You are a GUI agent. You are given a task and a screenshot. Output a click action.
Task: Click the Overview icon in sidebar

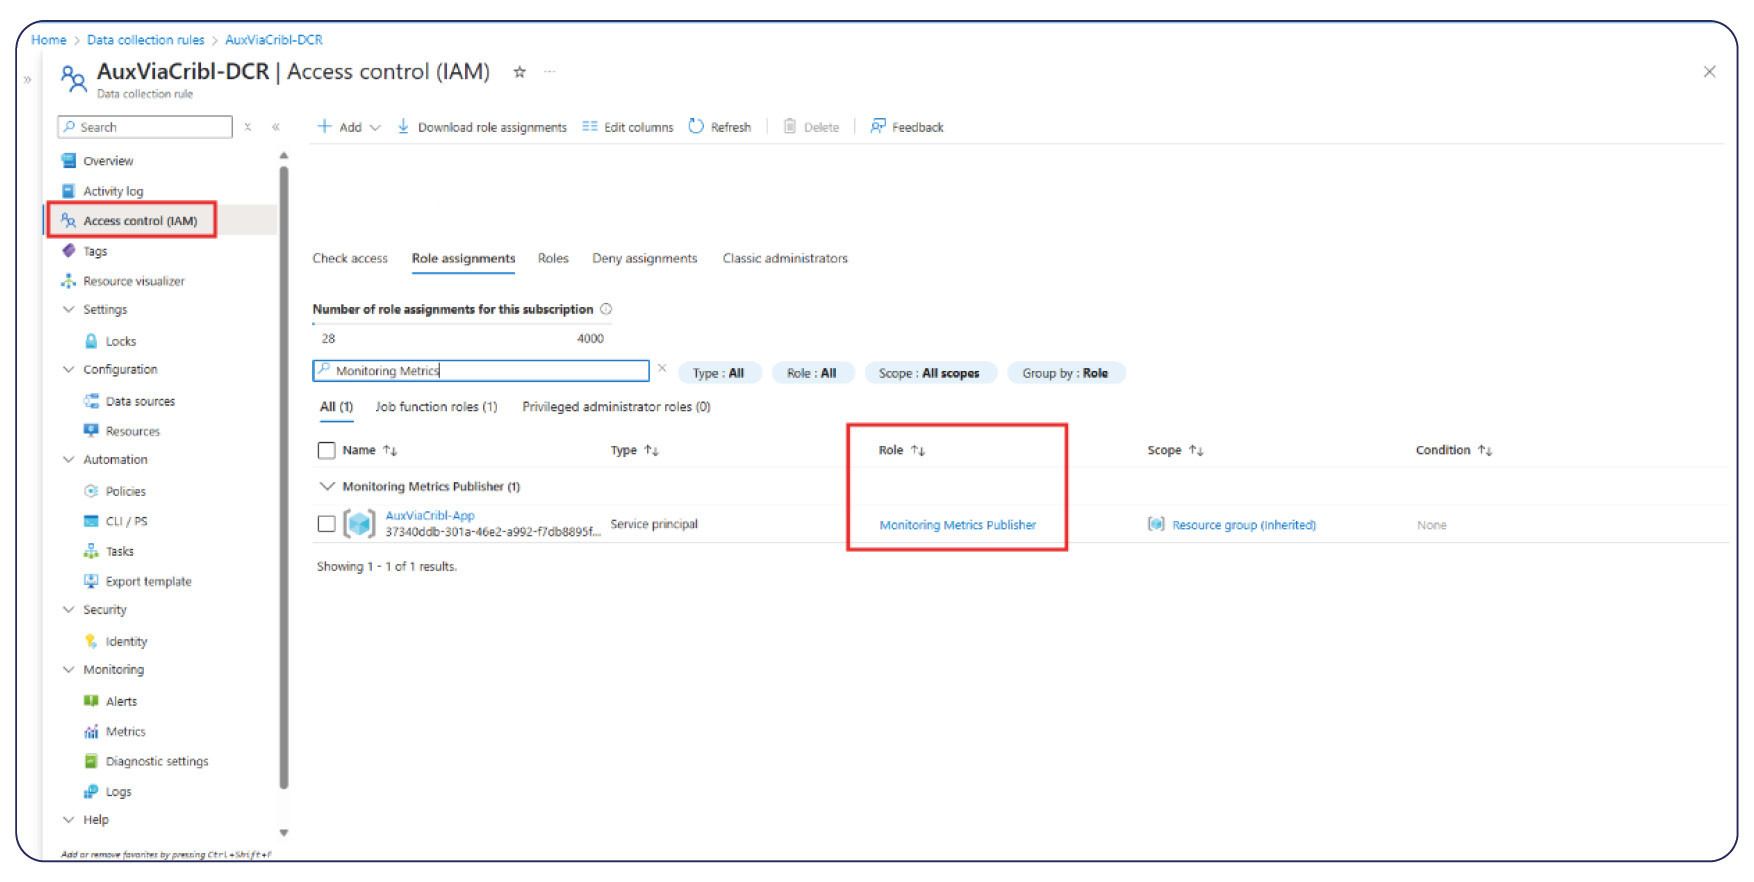pos(68,161)
